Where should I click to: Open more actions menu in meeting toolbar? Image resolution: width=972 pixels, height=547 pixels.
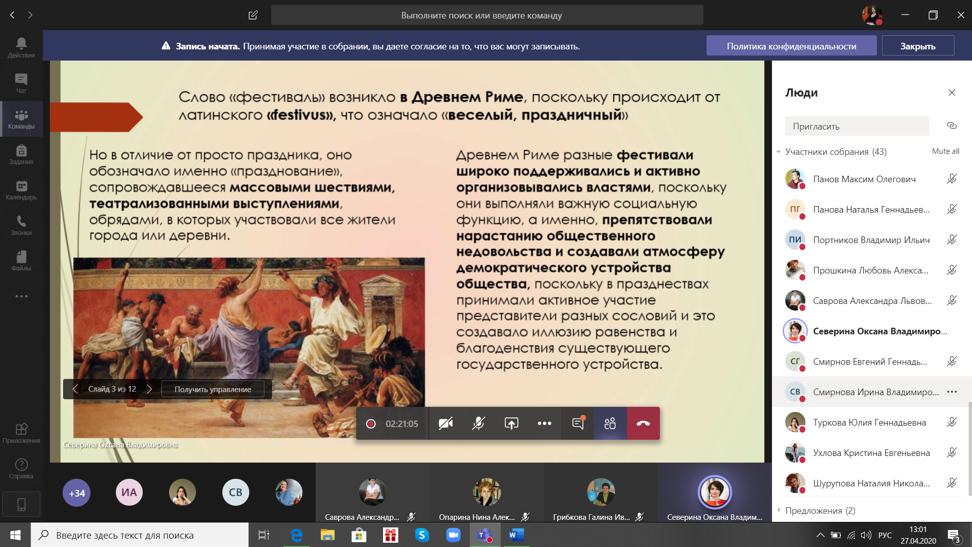[x=544, y=424]
